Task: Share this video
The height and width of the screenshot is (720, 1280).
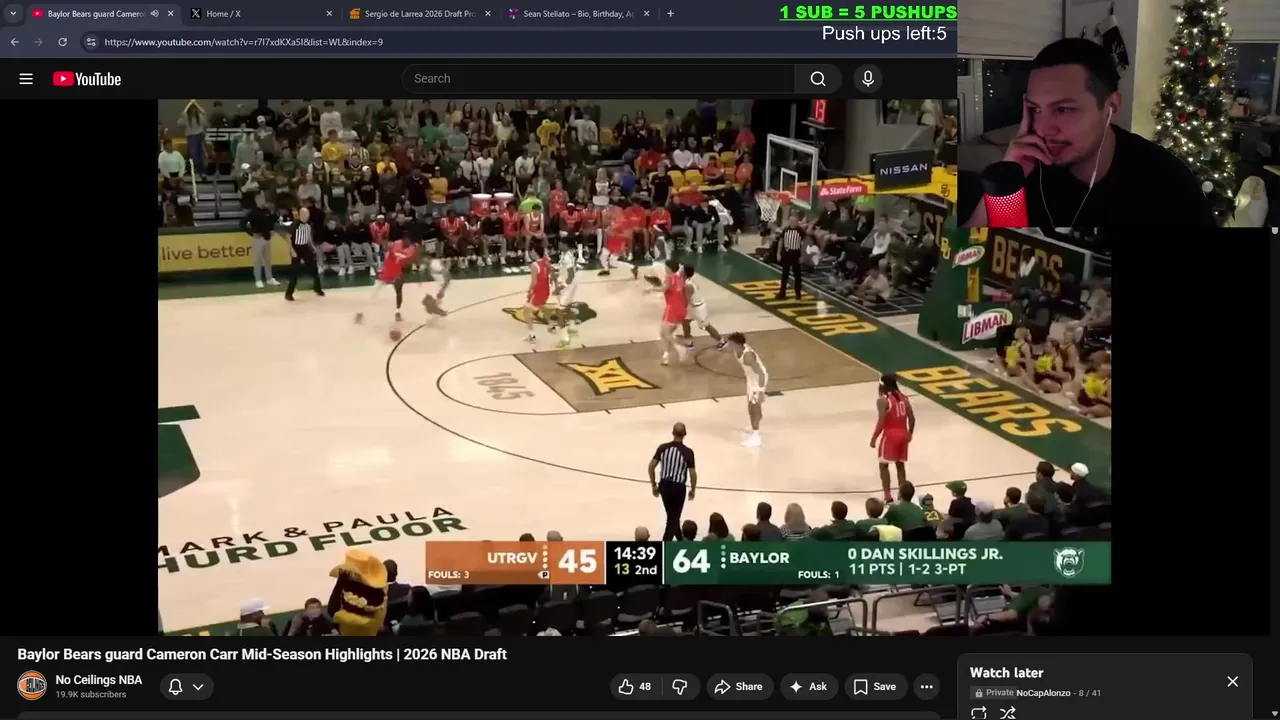Action: pos(738,686)
